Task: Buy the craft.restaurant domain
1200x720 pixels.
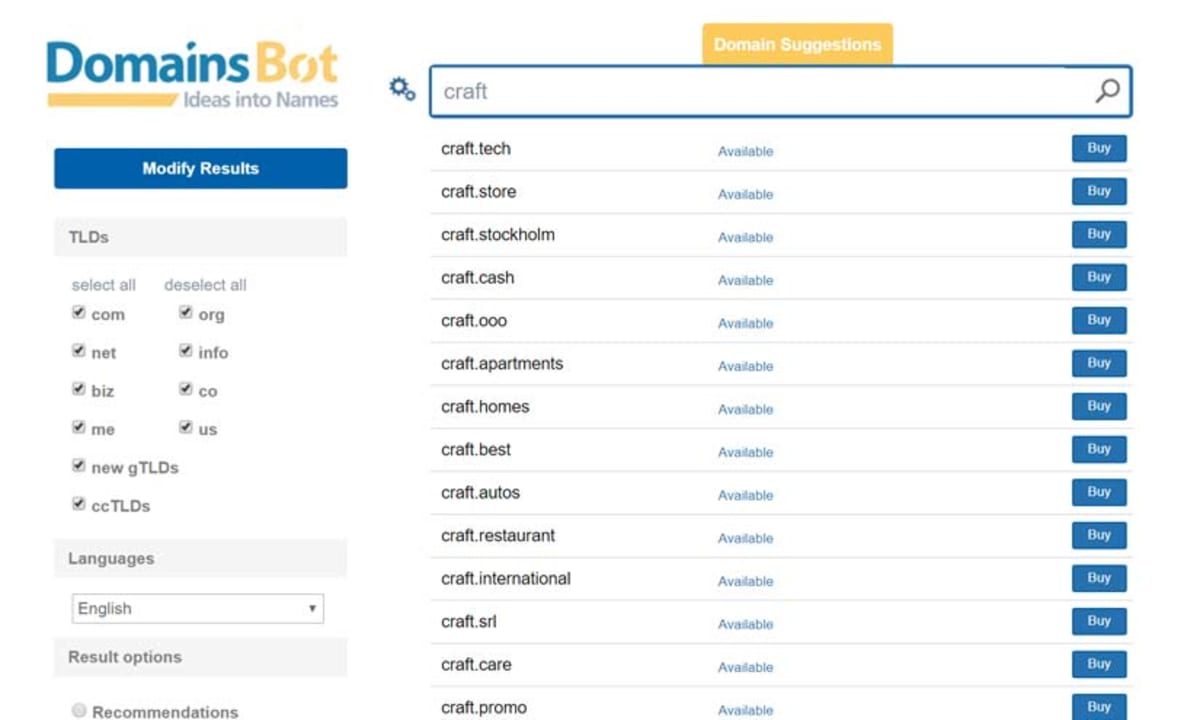Action: coord(1099,535)
